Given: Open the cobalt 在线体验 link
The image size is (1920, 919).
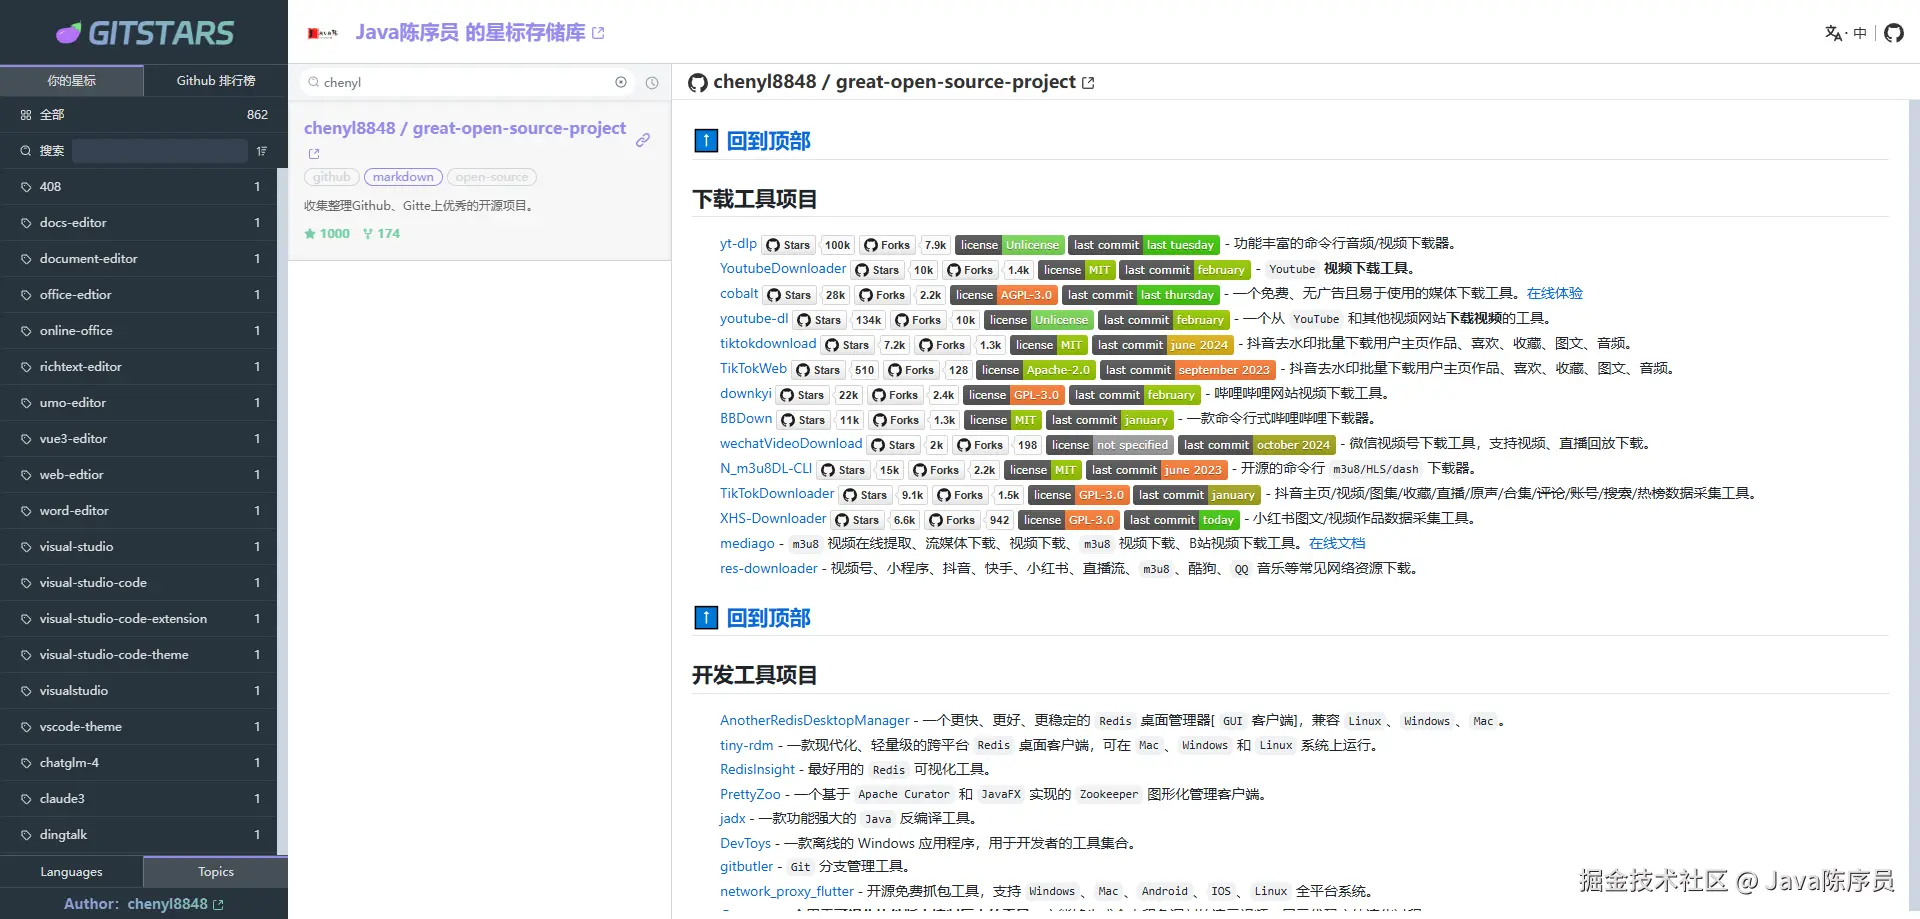Looking at the screenshot, I should [x=1555, y=294].
